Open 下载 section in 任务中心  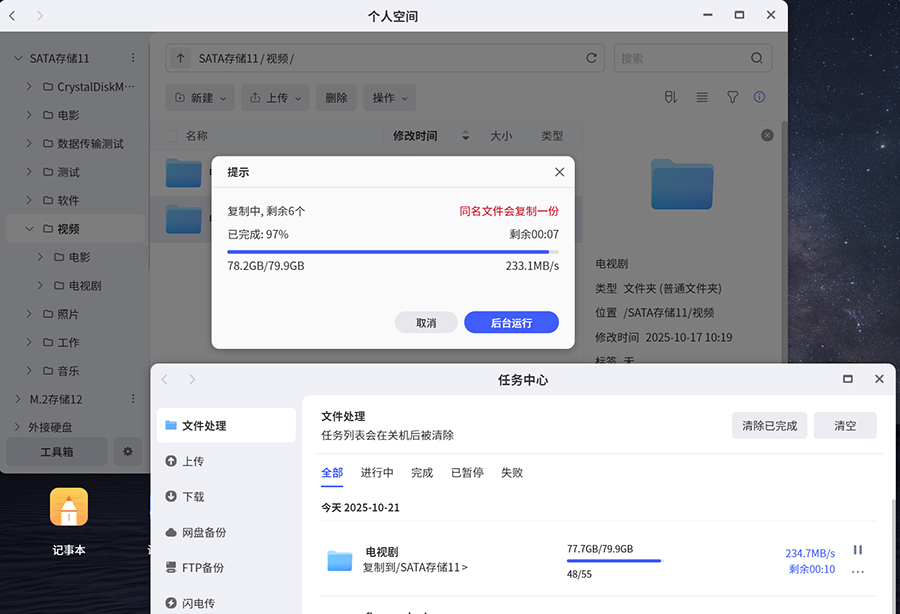point(226,496)
